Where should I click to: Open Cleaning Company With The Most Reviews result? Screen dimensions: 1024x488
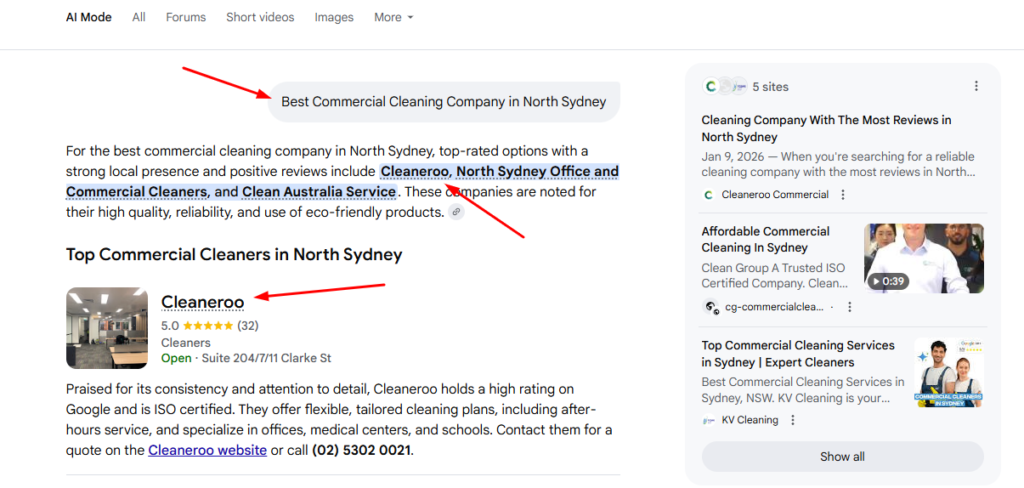click(x=826, y=128)
